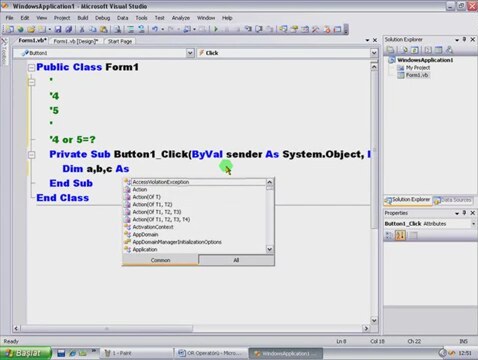Toggle the Solution Explorer auto-hide pin
The width and height of the screenshot is (478, 360).
(464, 39)
